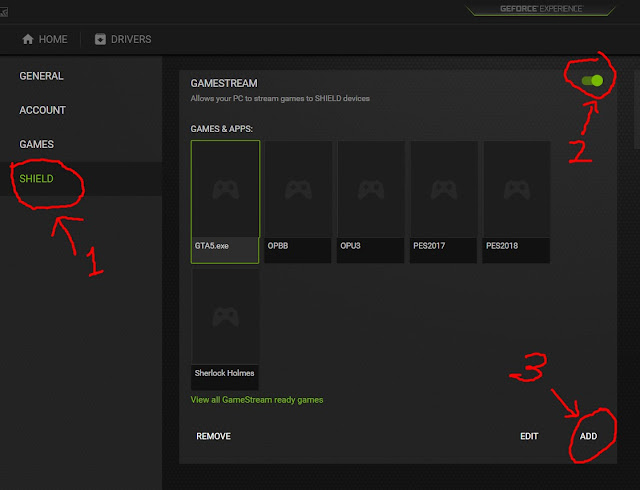Select the GTA5.exe game tile
The image size is (640, 490).
pos(225,202)
